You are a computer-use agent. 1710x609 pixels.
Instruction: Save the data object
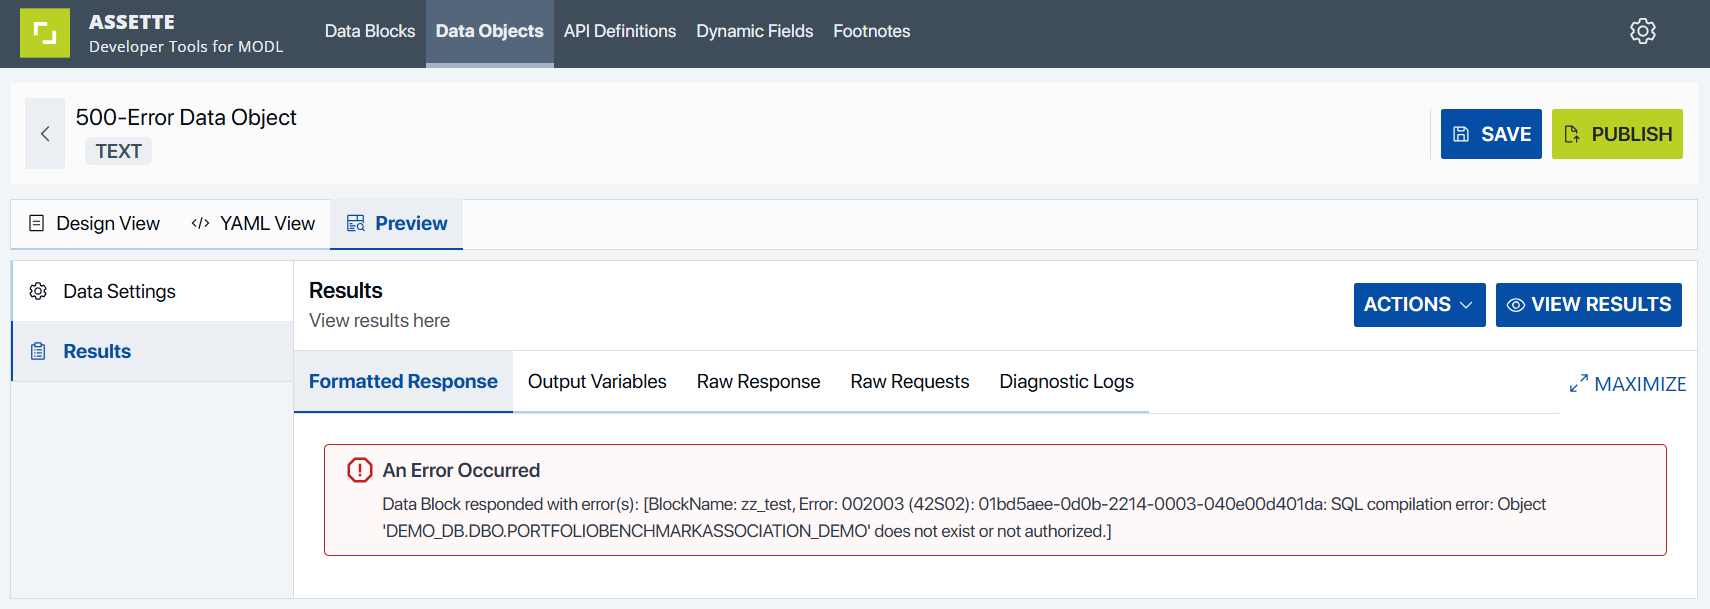pyautogui.click(x=1490, y=134)
